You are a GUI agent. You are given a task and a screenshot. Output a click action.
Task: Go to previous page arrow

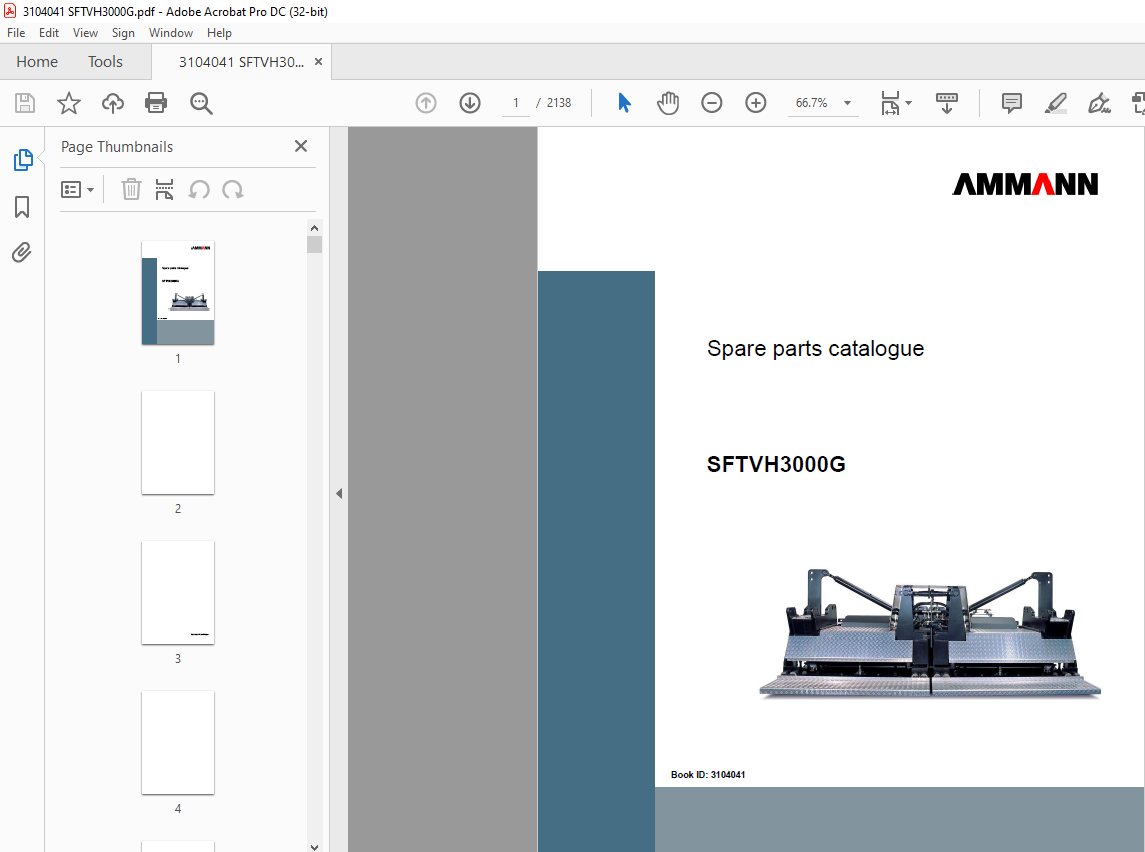coord(426,103)
